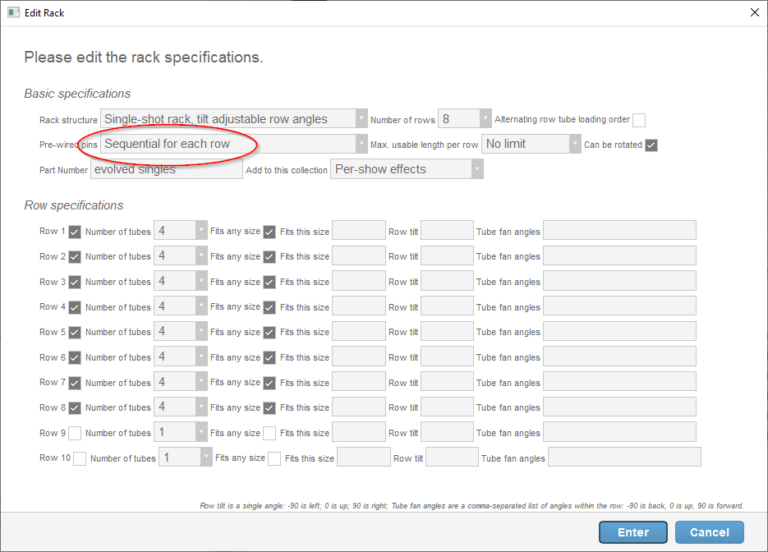The width and height of the screenshot is (768, 552).
Task: Enable Alternating row tube loading order
Action: pyautogui.click(x=639, y=120)
